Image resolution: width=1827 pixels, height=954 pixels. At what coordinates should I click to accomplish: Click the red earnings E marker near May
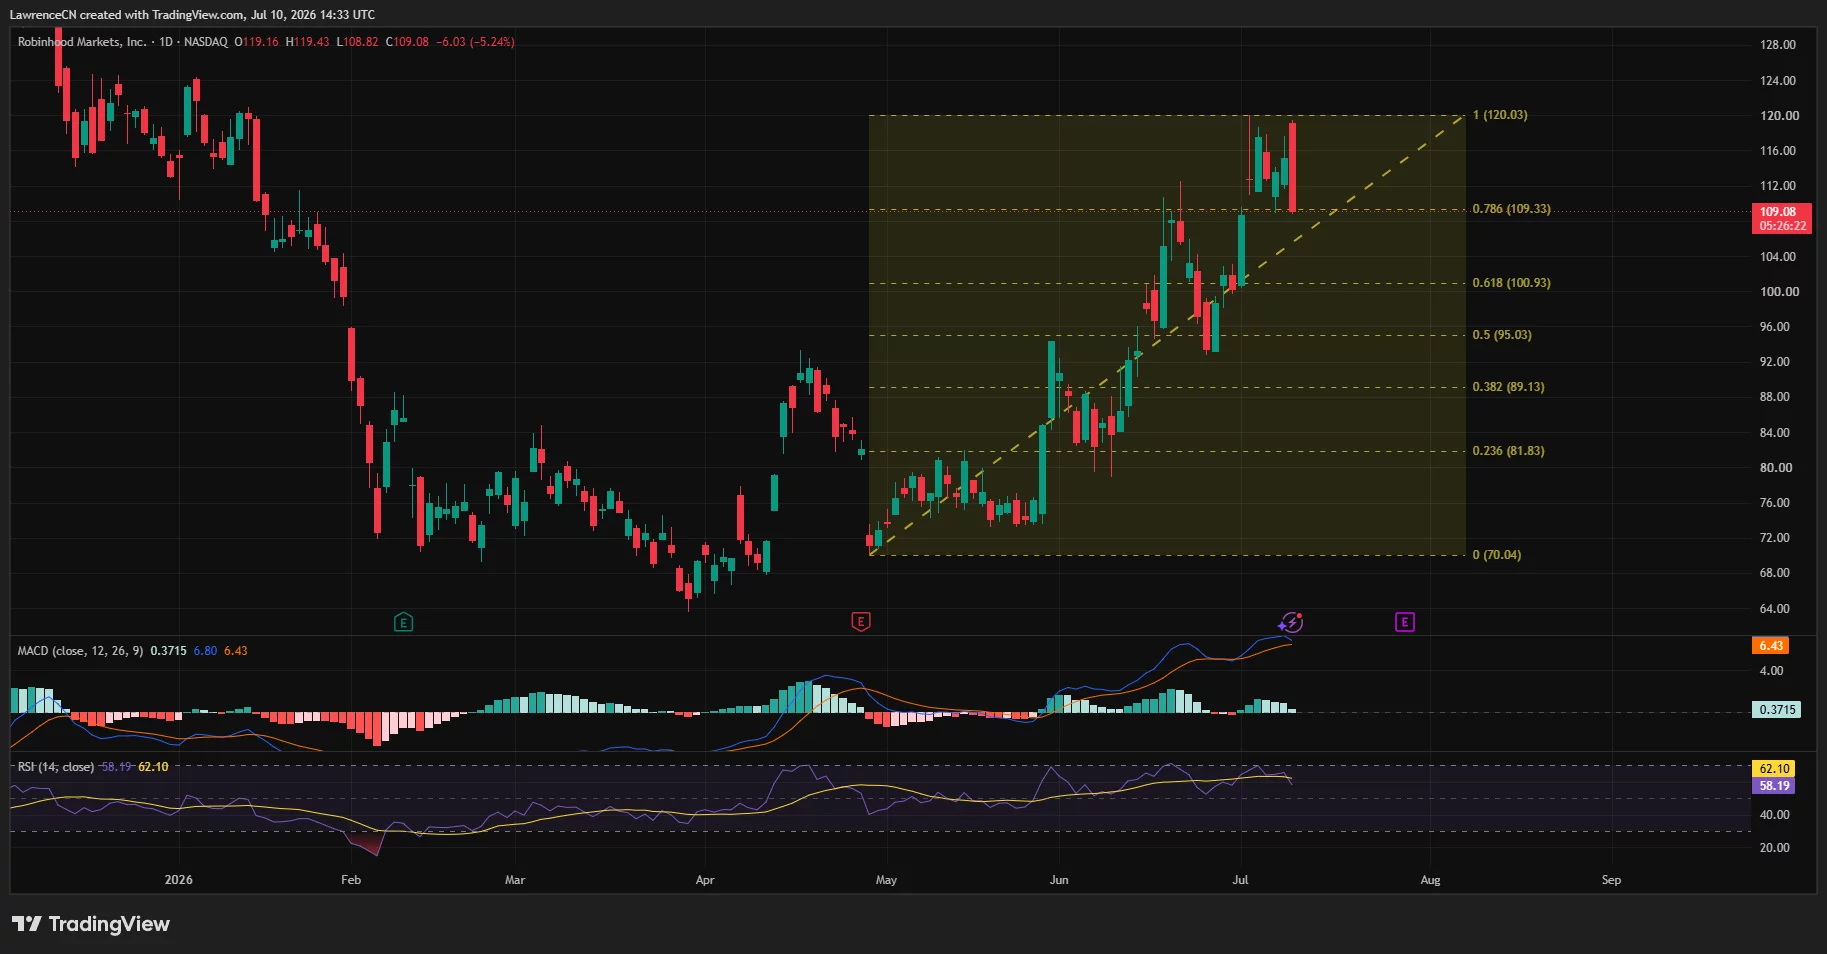(860, 622)
